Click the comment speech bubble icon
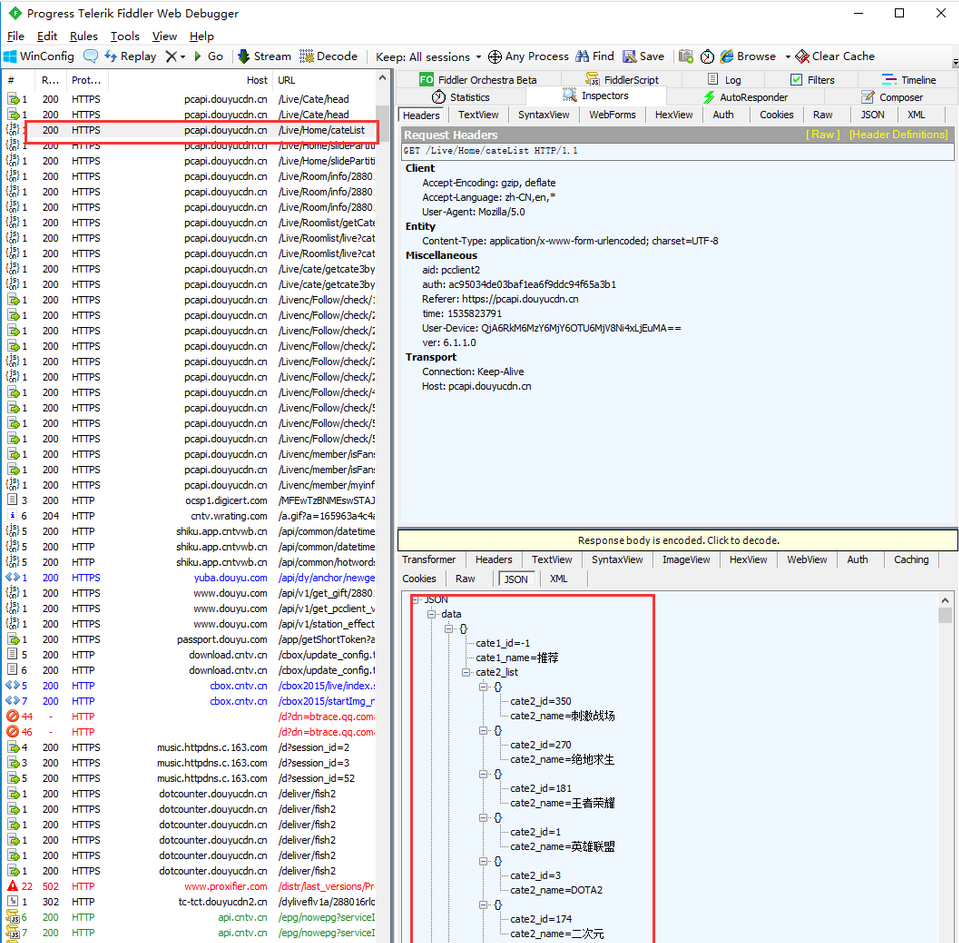 91,56
